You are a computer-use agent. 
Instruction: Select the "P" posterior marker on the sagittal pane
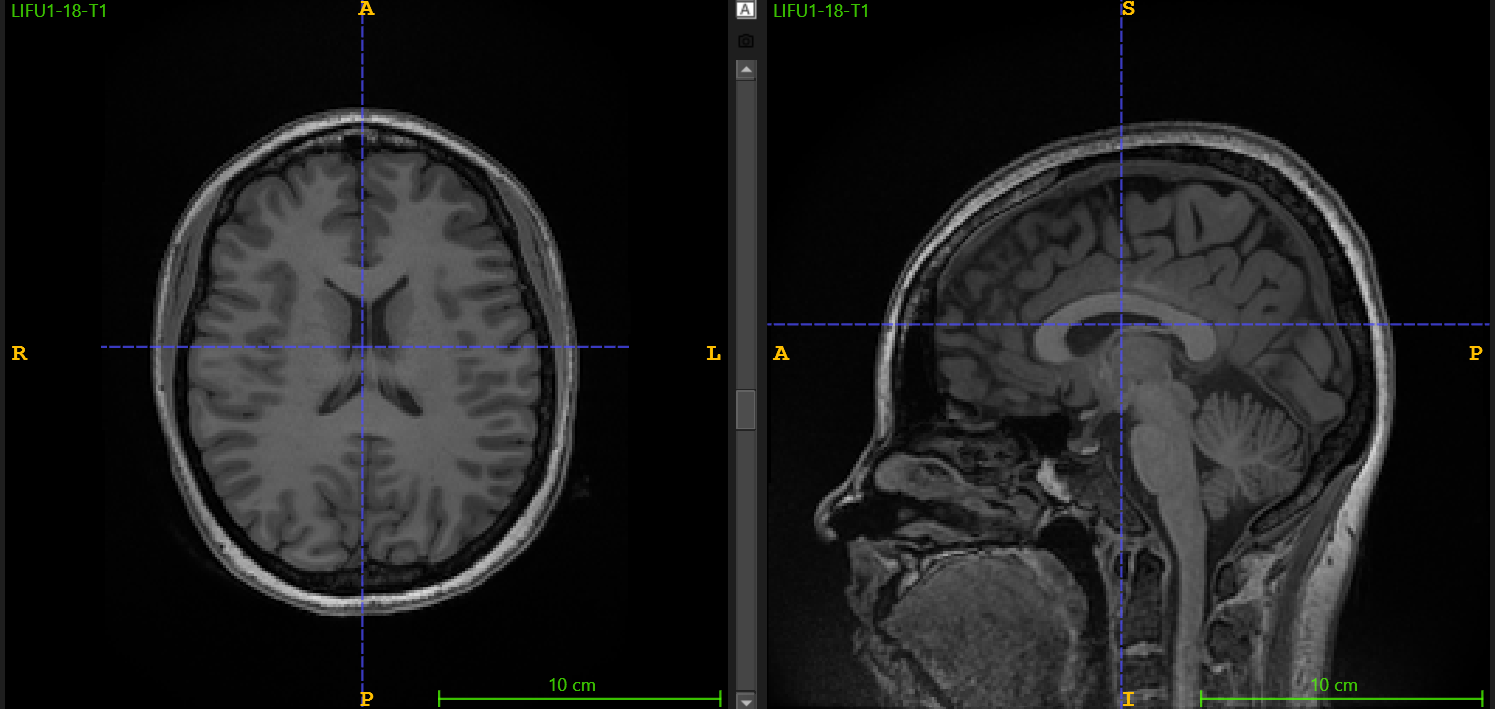1476,353
